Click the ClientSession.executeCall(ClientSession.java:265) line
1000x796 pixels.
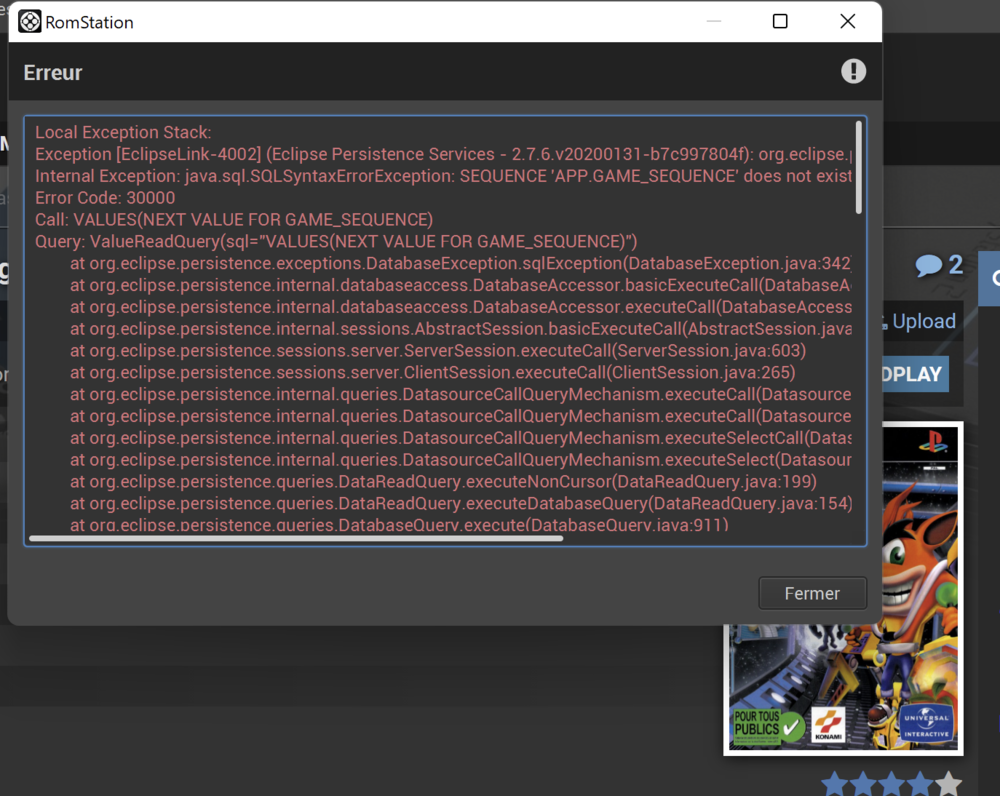coord(433,372)
